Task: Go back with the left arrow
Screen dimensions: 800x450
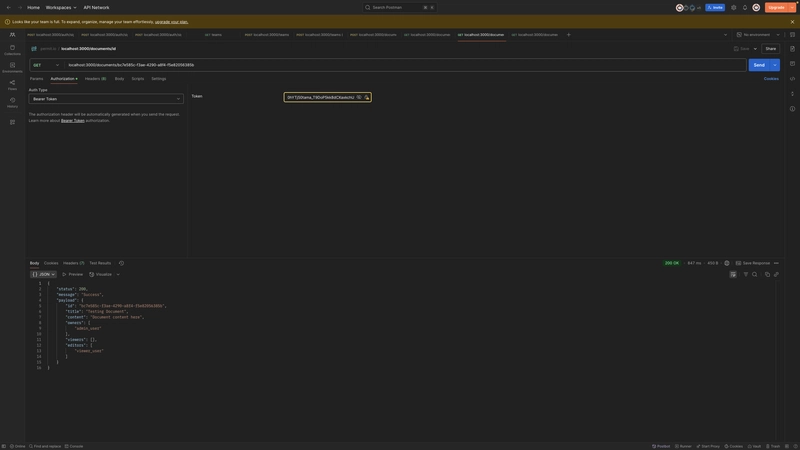Action: [x=9, y=8]
